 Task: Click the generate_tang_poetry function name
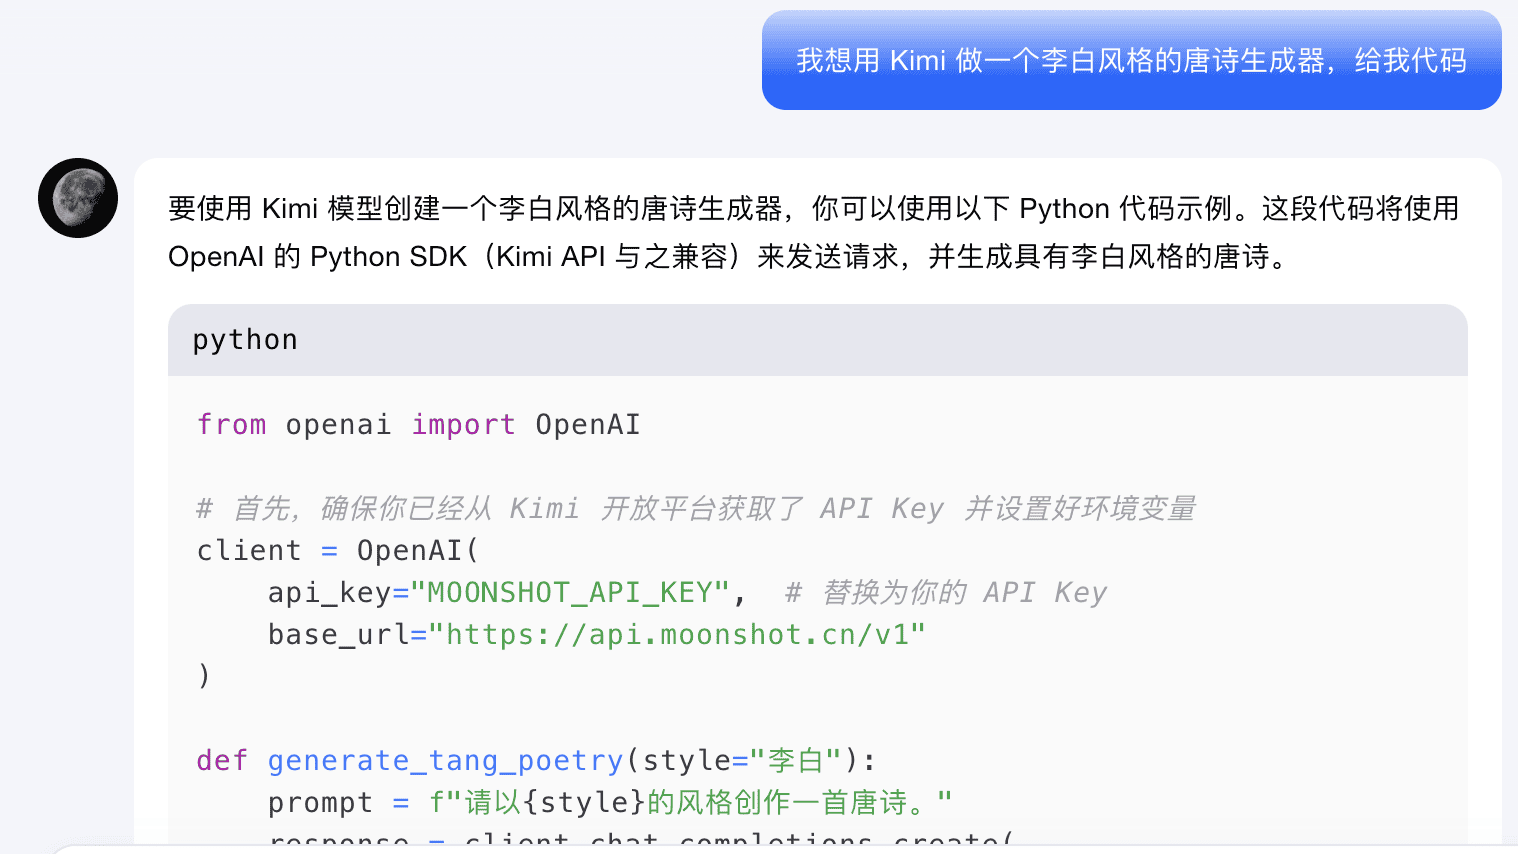tap(445, 761)
